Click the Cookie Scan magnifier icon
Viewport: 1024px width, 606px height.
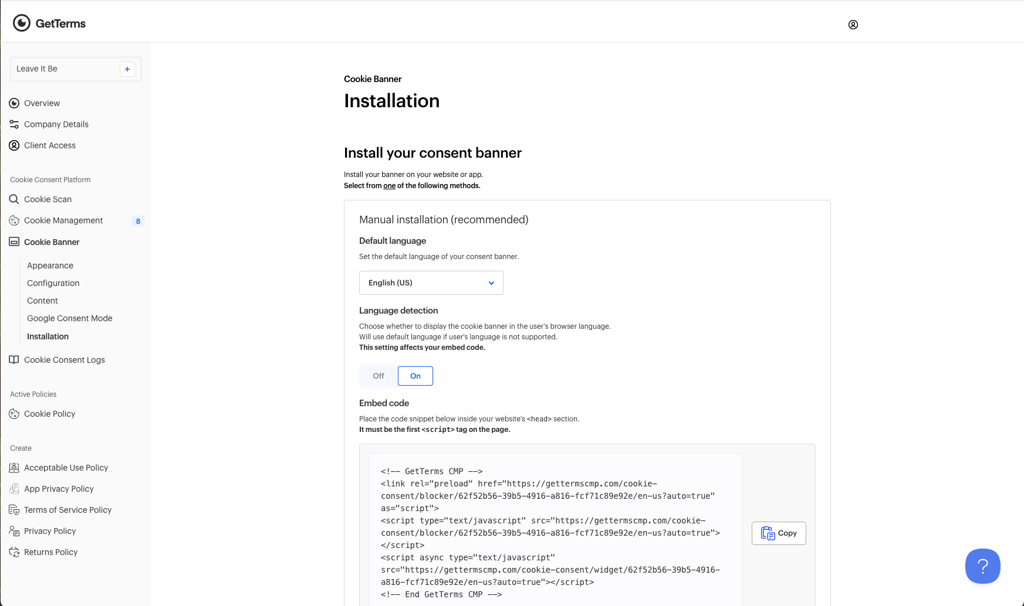click(14, 199)
